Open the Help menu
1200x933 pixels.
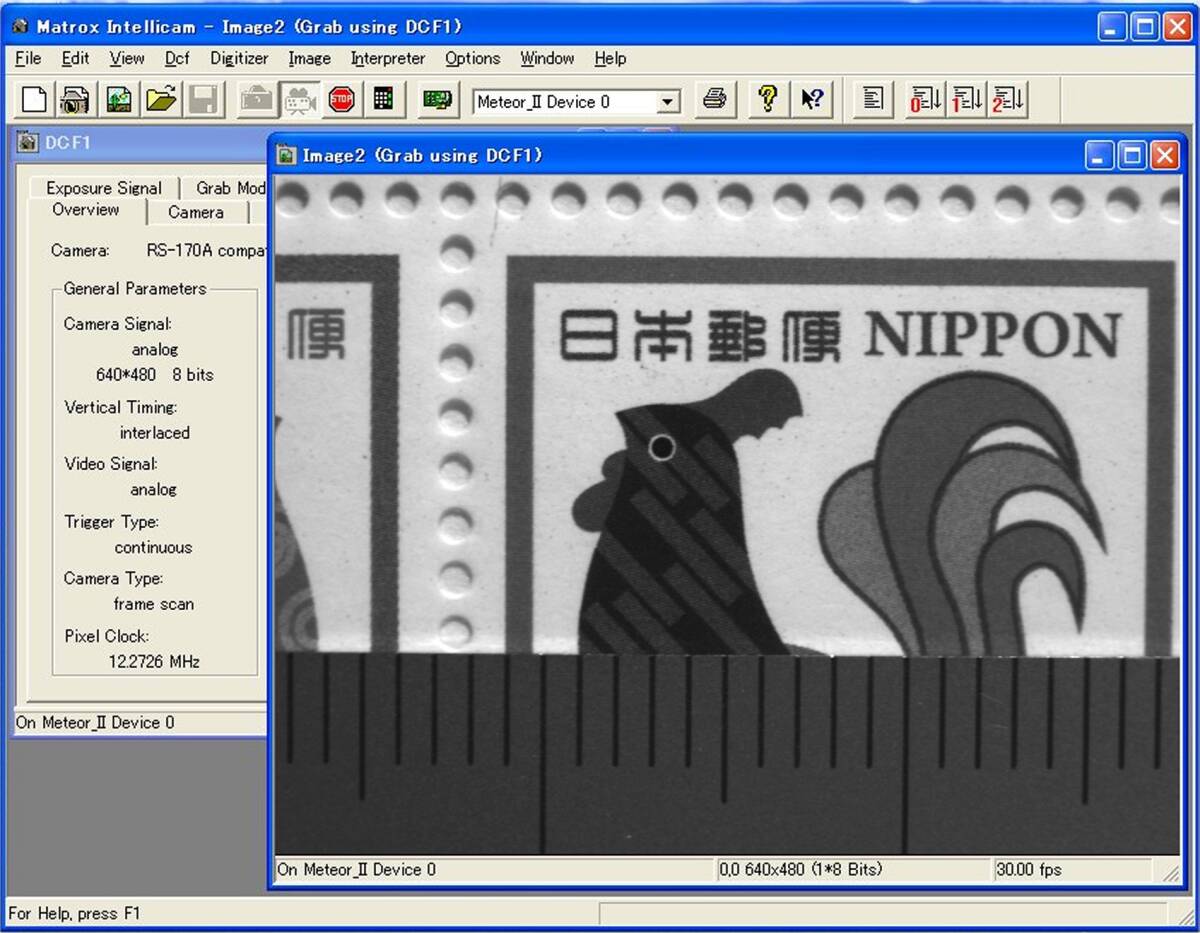click(x=610, y=58)
